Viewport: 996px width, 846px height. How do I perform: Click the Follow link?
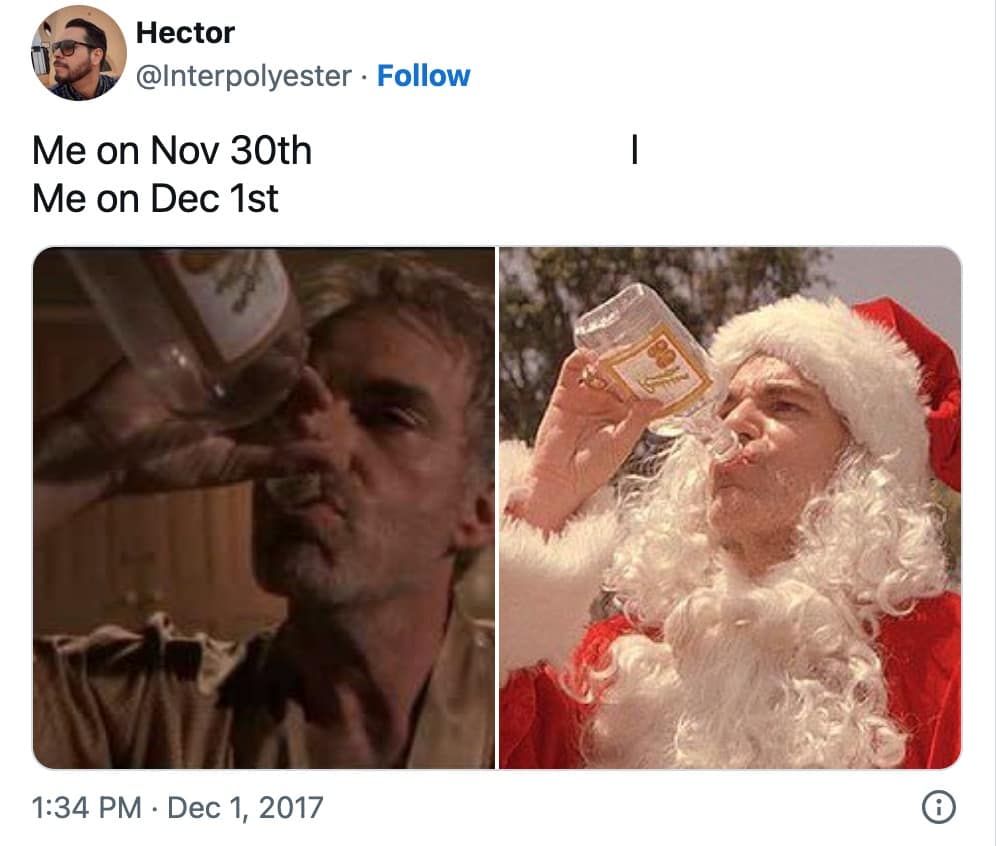pyautogui.click(x=425, y=75)
